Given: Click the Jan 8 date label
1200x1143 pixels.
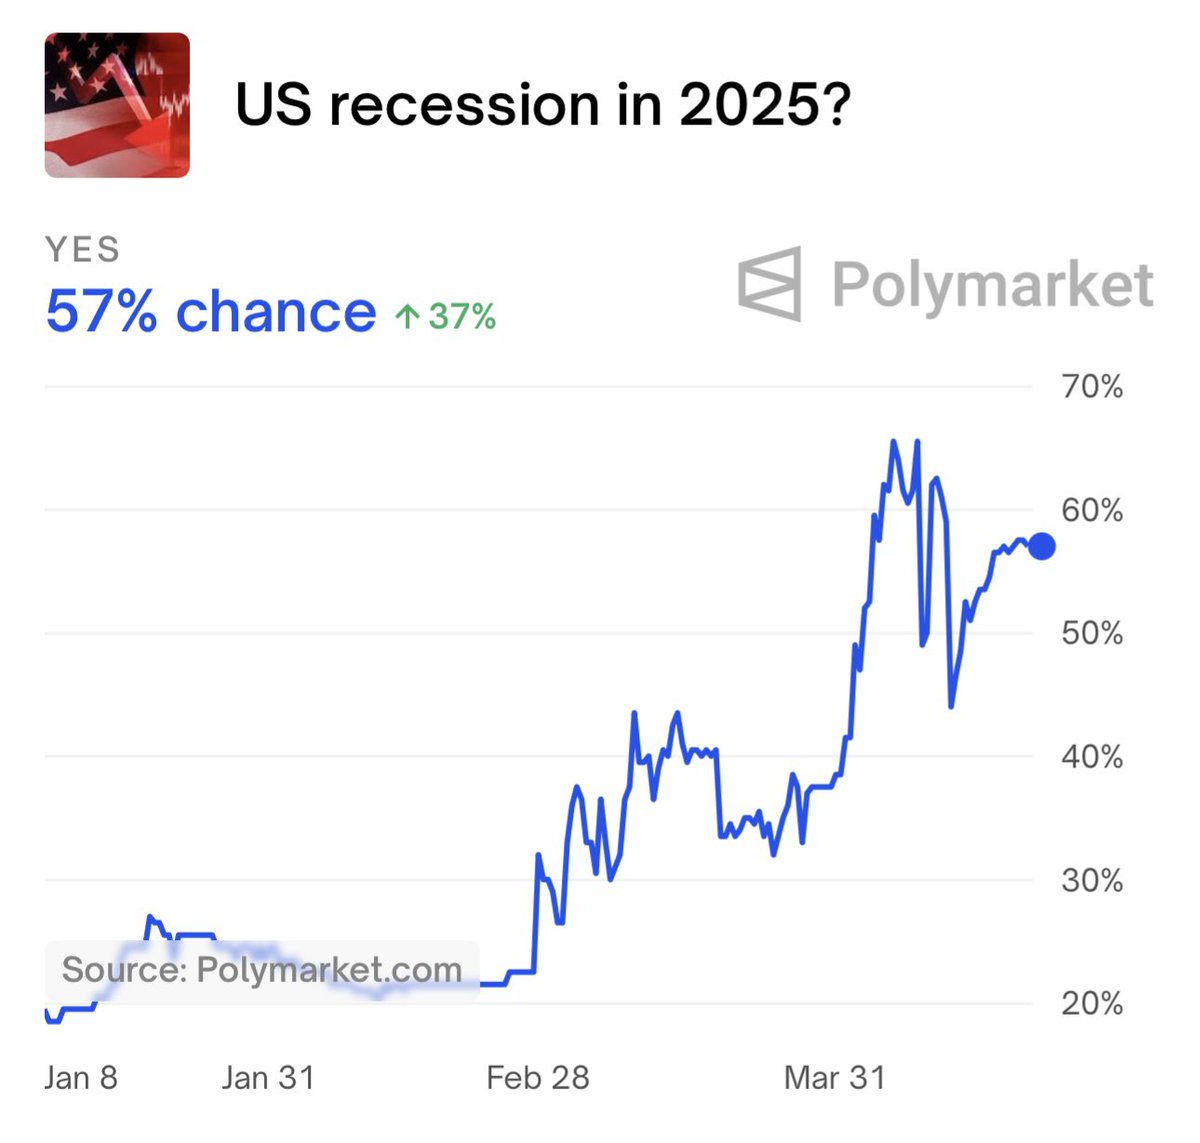Looking at the screenshot, I should tap(81, 1077).
